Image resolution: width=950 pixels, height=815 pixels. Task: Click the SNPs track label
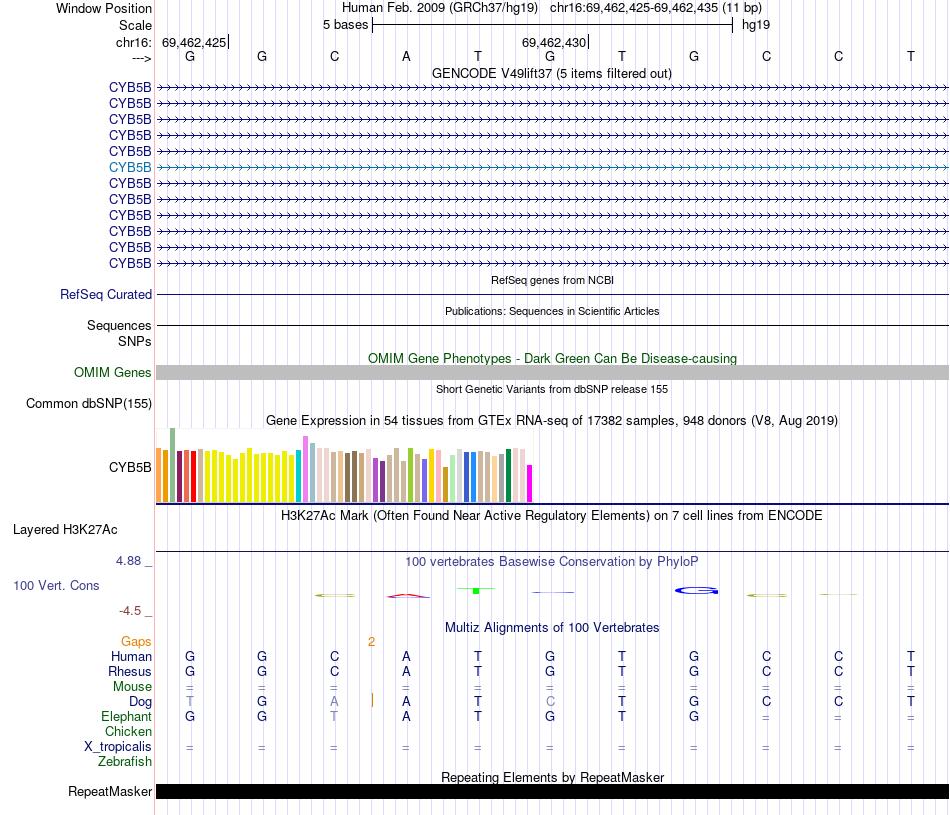tap(135, 341)
